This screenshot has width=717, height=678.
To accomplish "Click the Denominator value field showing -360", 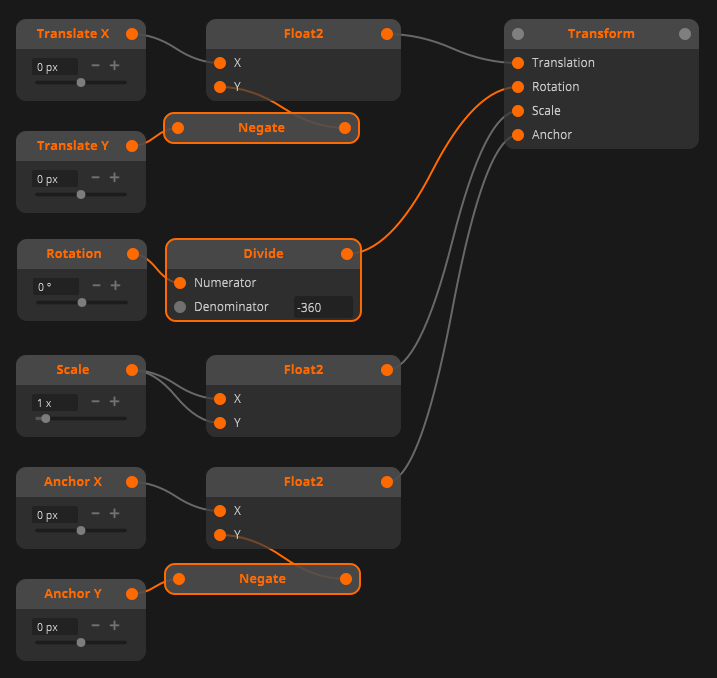I will click(322, 307).
